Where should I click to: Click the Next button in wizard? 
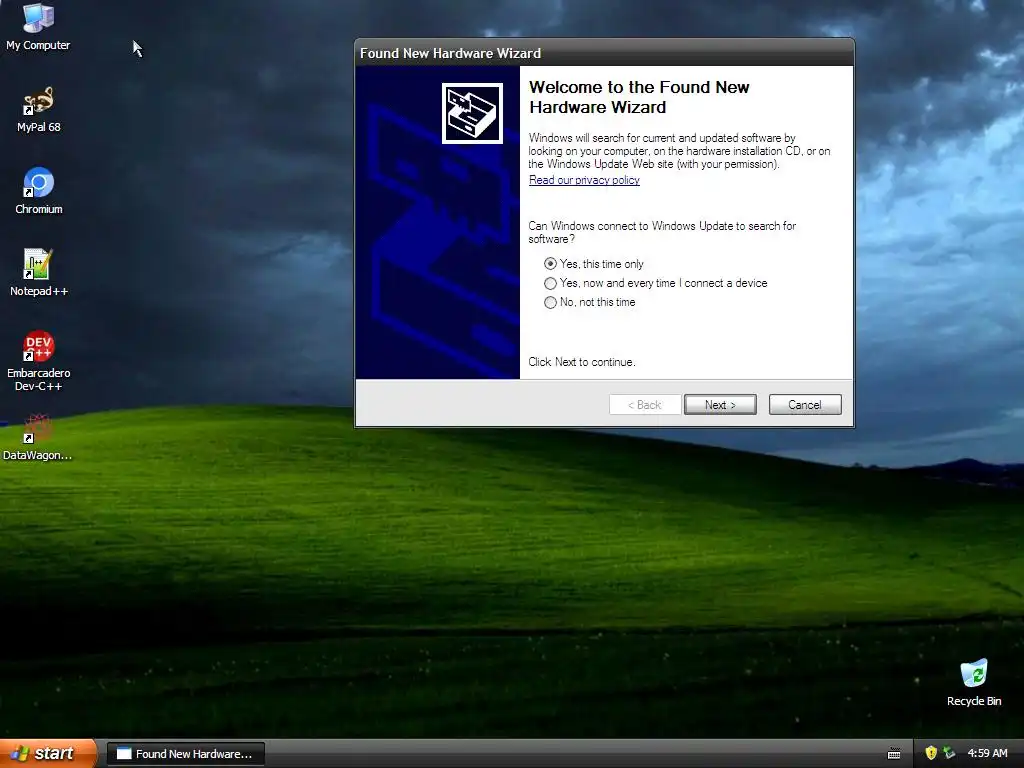pos(720,404)
